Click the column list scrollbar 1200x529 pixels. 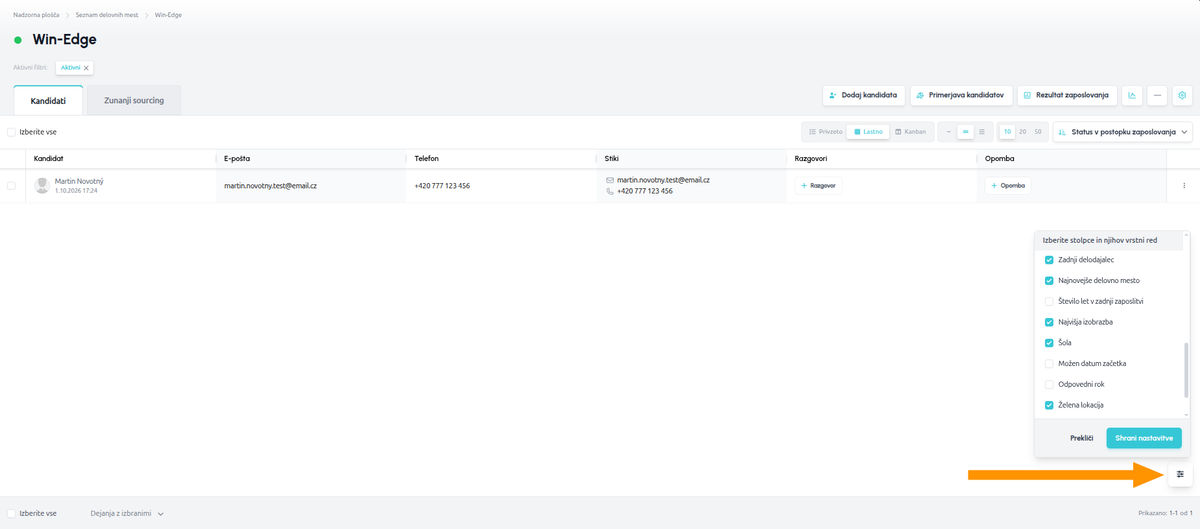(x=1187, y=369)
